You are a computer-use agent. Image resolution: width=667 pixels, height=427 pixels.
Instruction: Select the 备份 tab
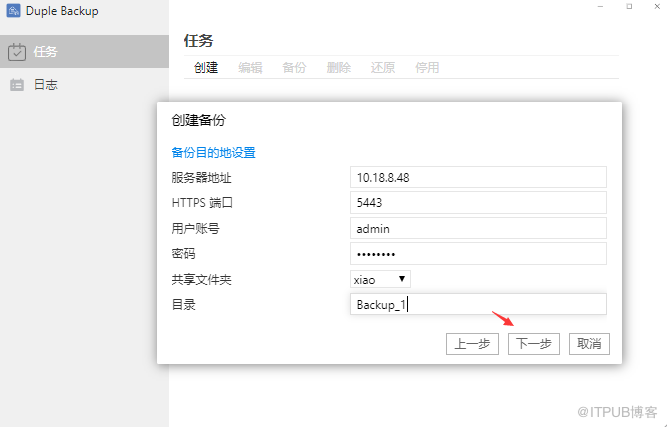coord(294,68)
